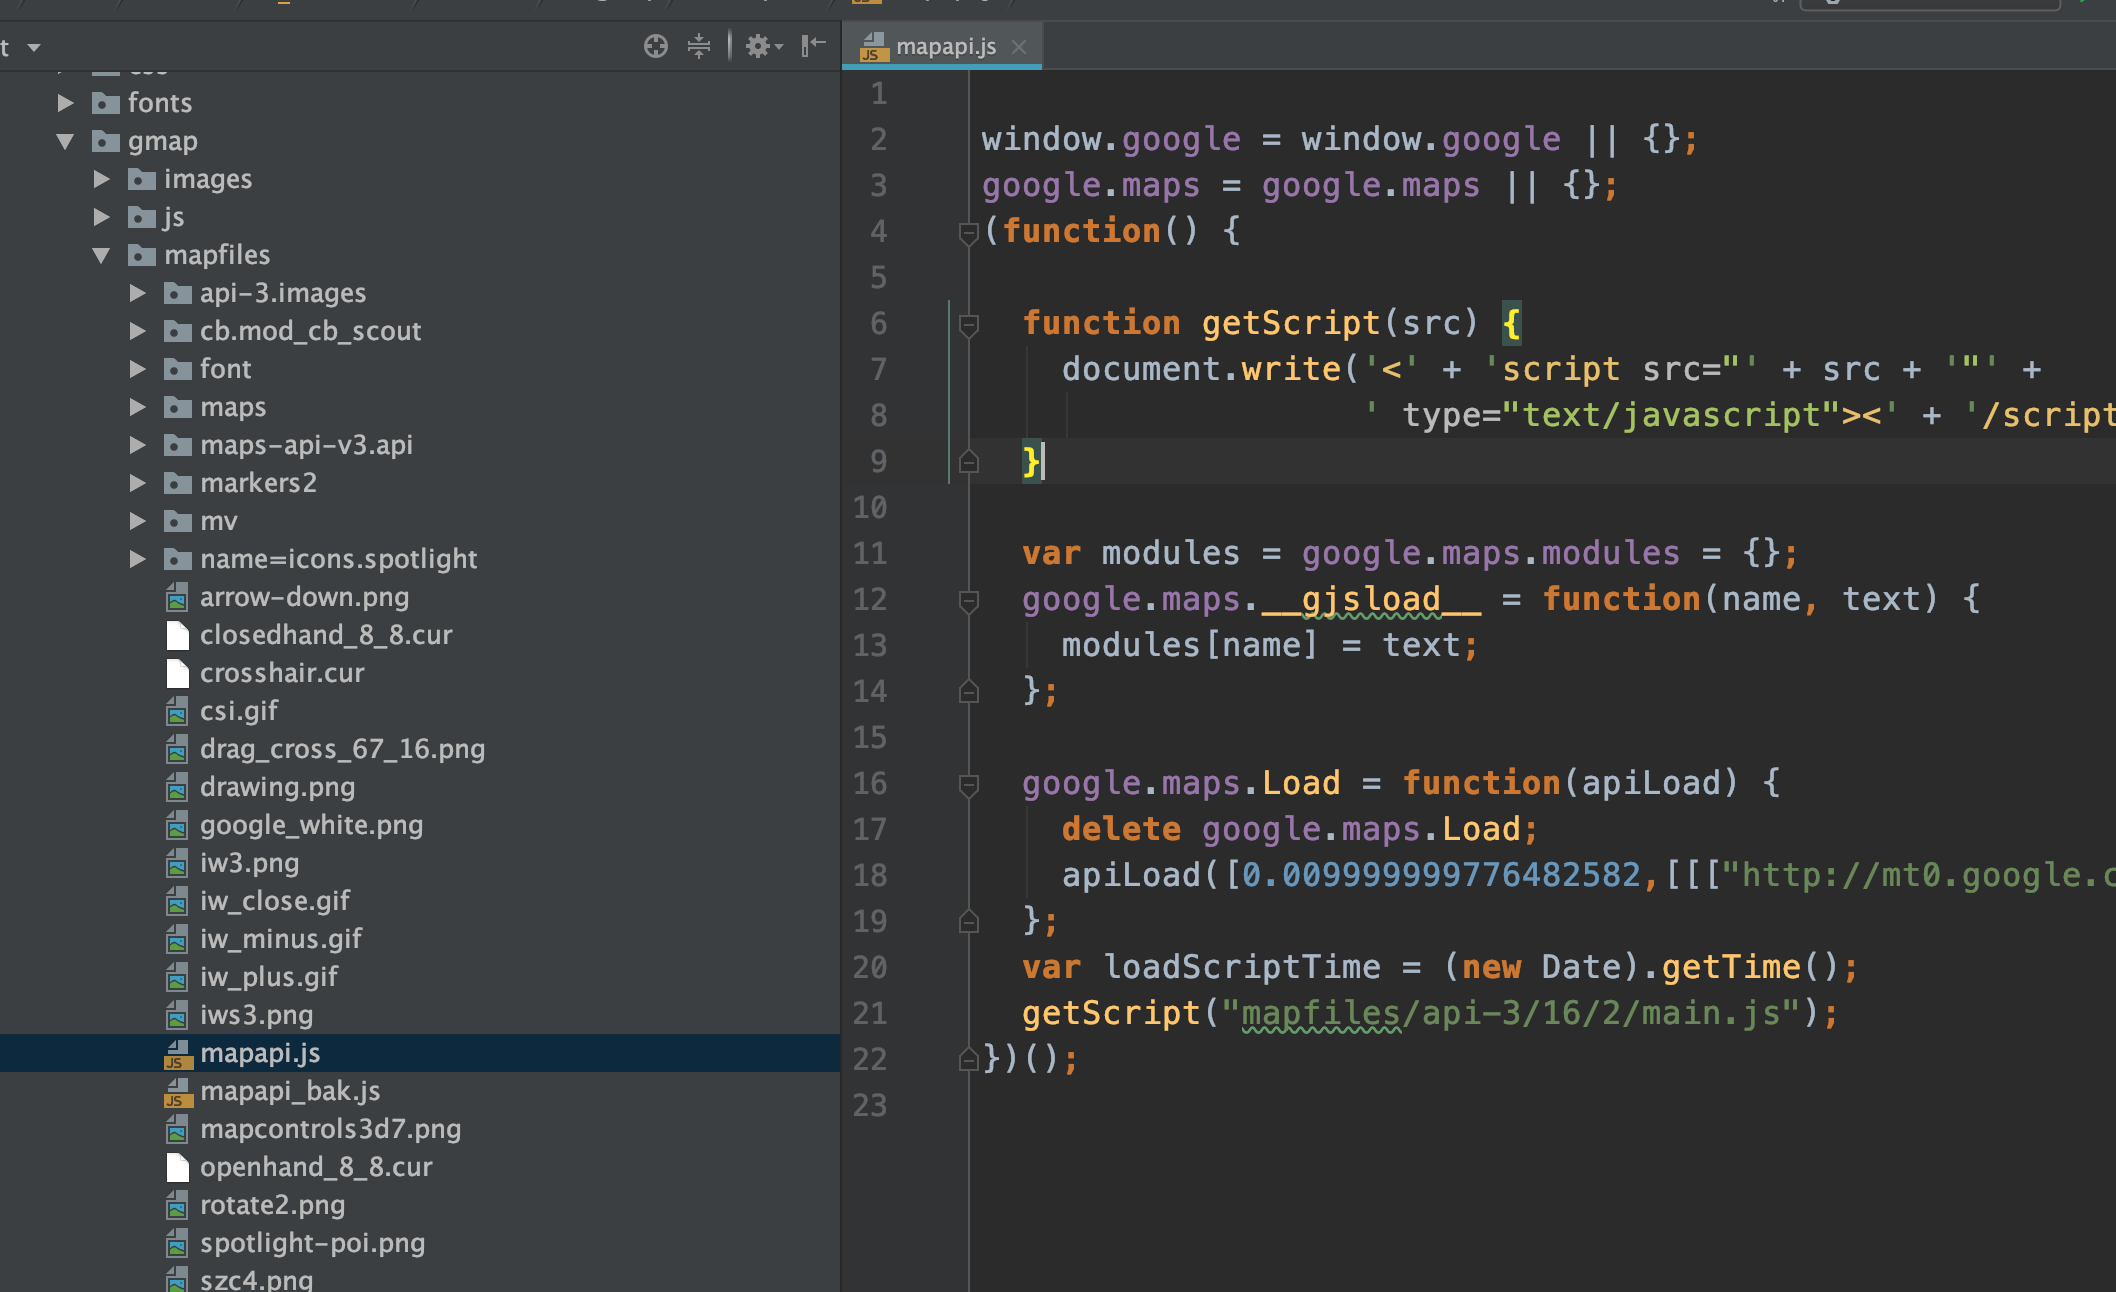The height and width of the screenshot is (1292, 2116).
Task: Toggle code fold marker on line 12
Action: (968, 600)
